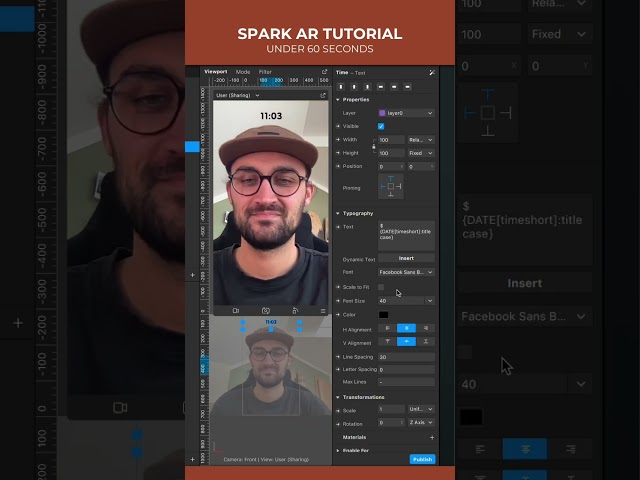Open the Font Size dropdown arrow

pos(430,301)
